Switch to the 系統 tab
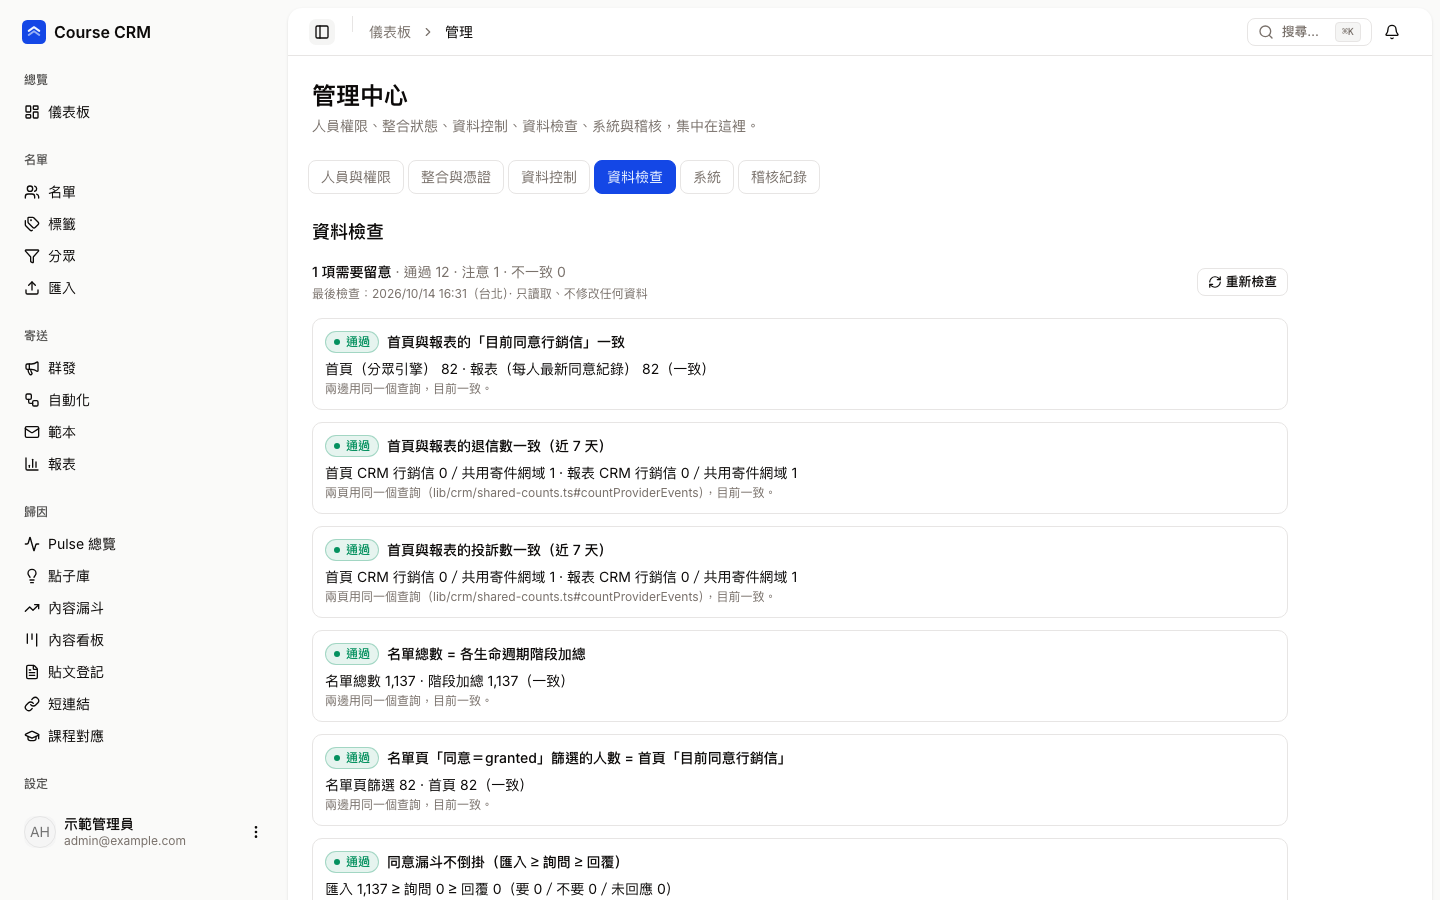Image resolution: width=1440 pixels, height=900 pixels. pos(707,177)
